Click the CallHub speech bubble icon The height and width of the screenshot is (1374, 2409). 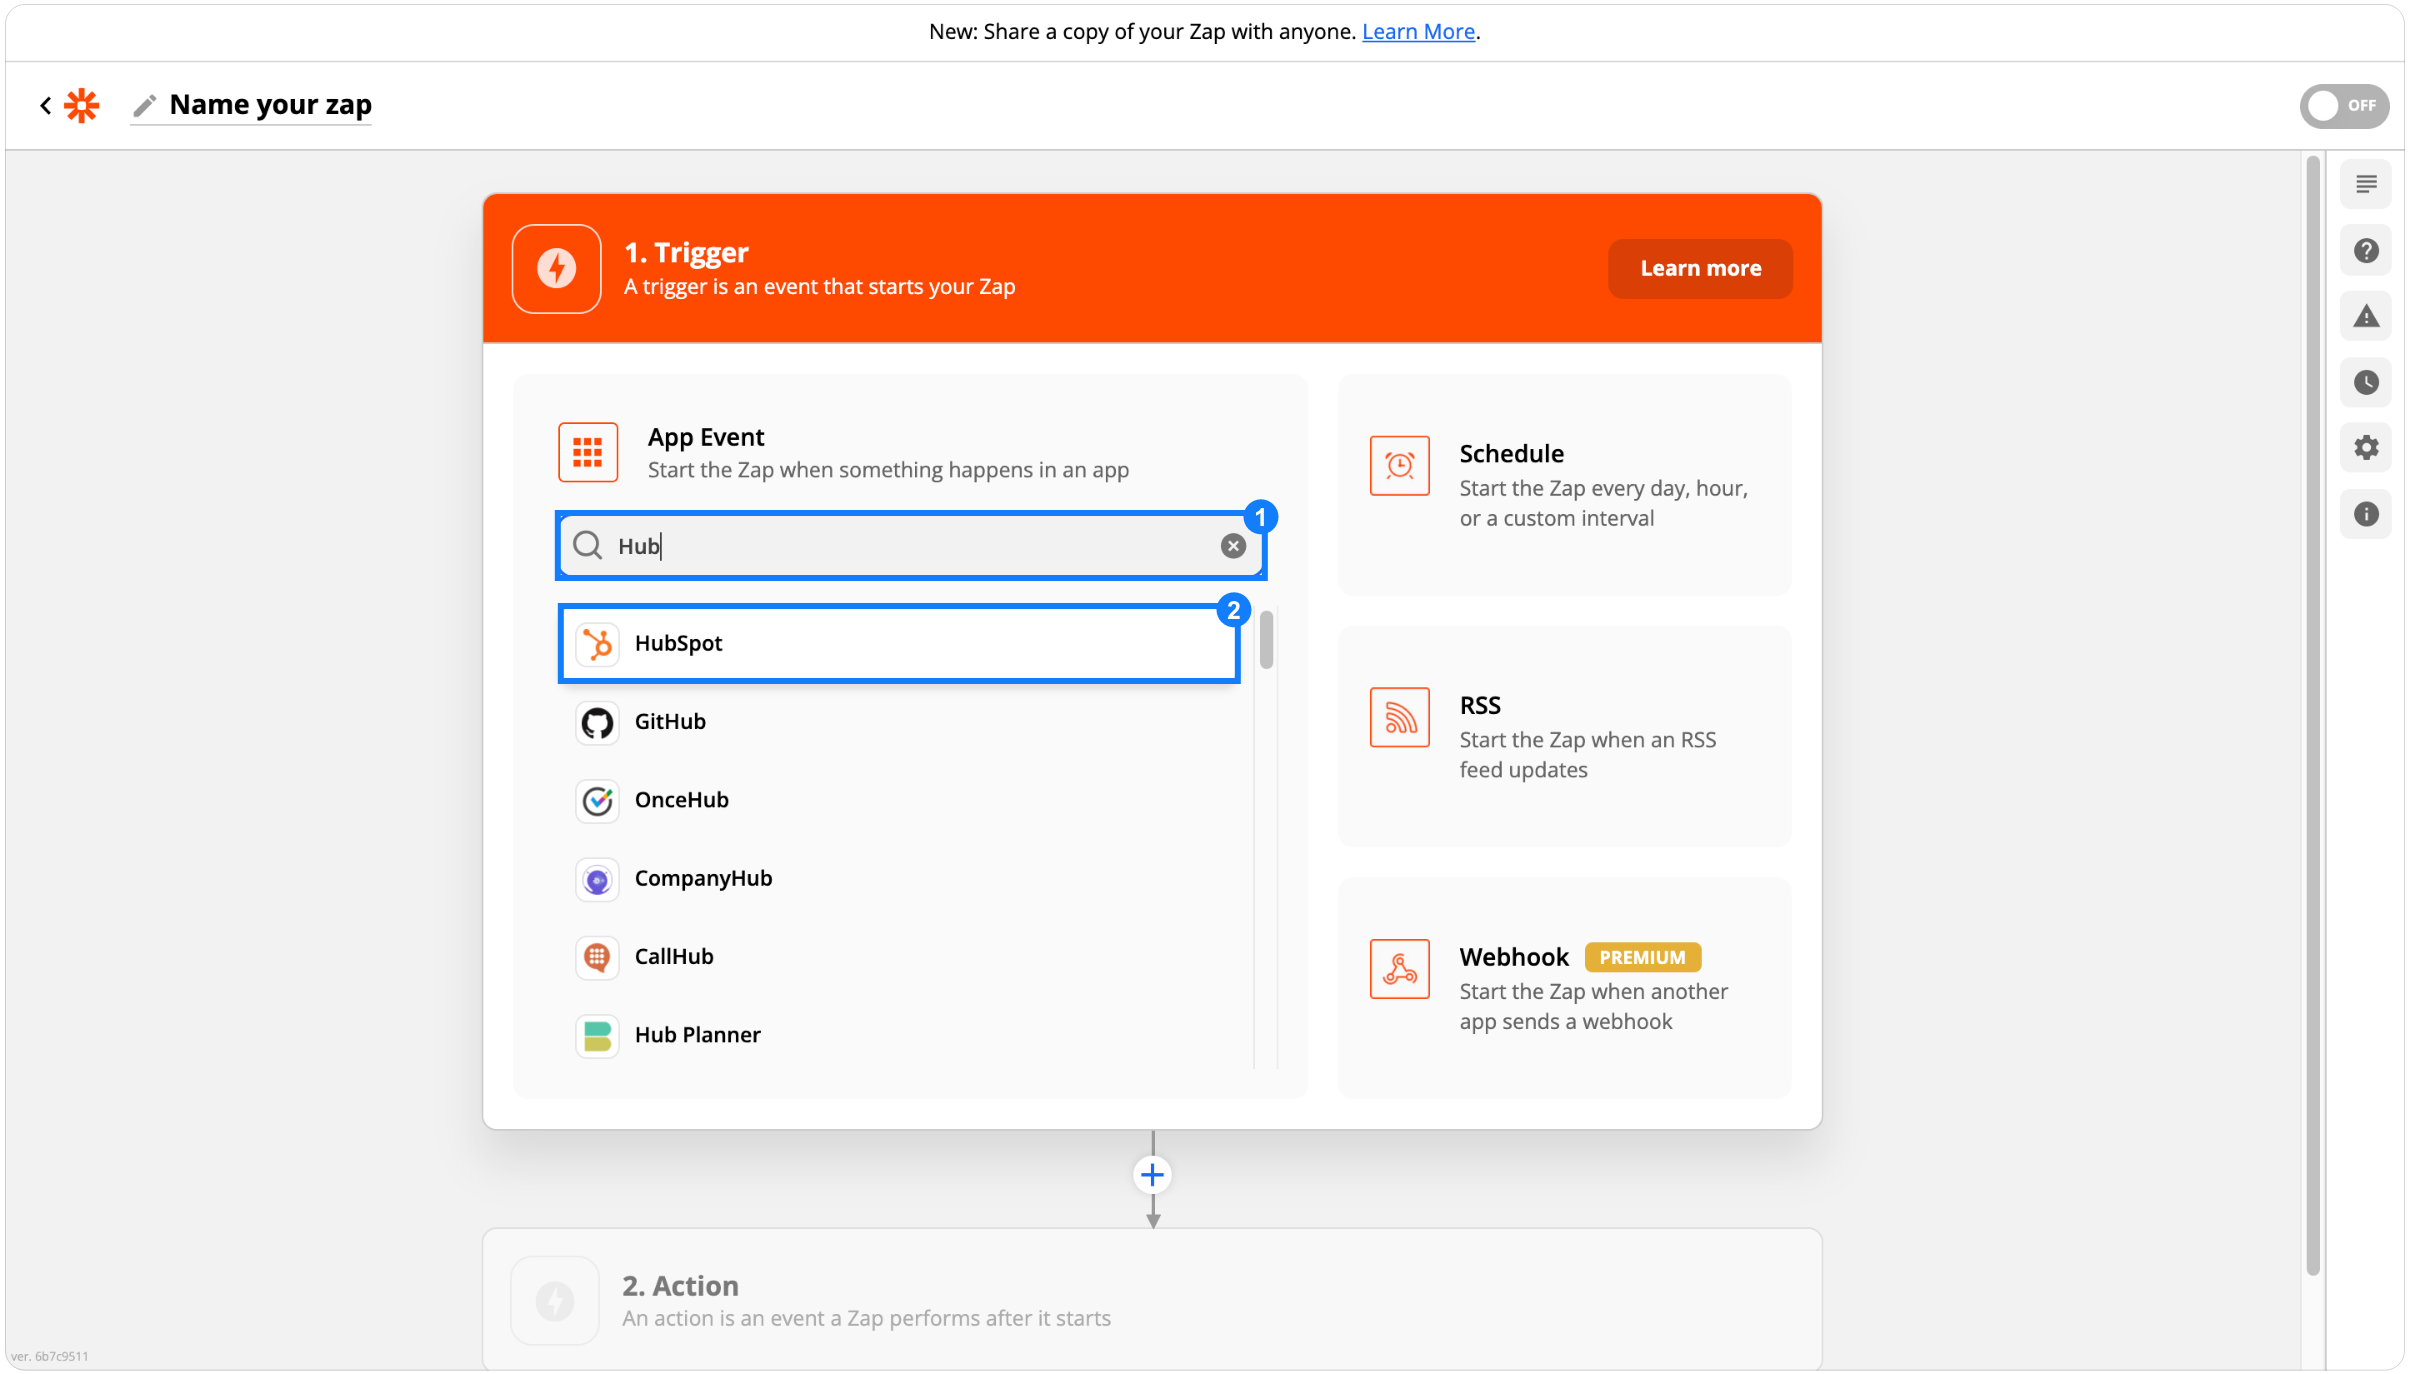(x=597, y=957)
